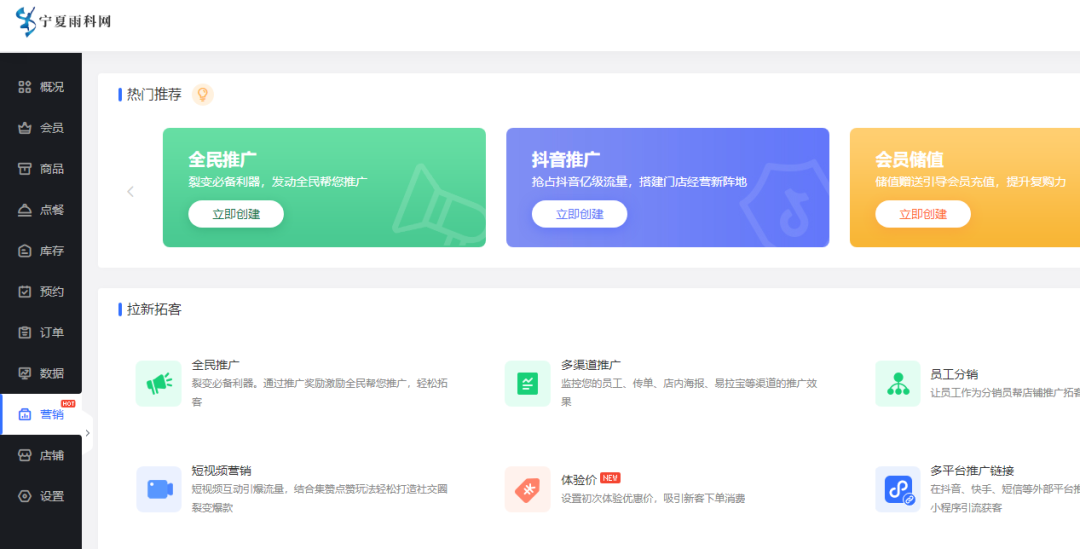
Task: Click the 订单 clipboard icon in sidebar
Action: pyautogui.click(x=25, y=333)
